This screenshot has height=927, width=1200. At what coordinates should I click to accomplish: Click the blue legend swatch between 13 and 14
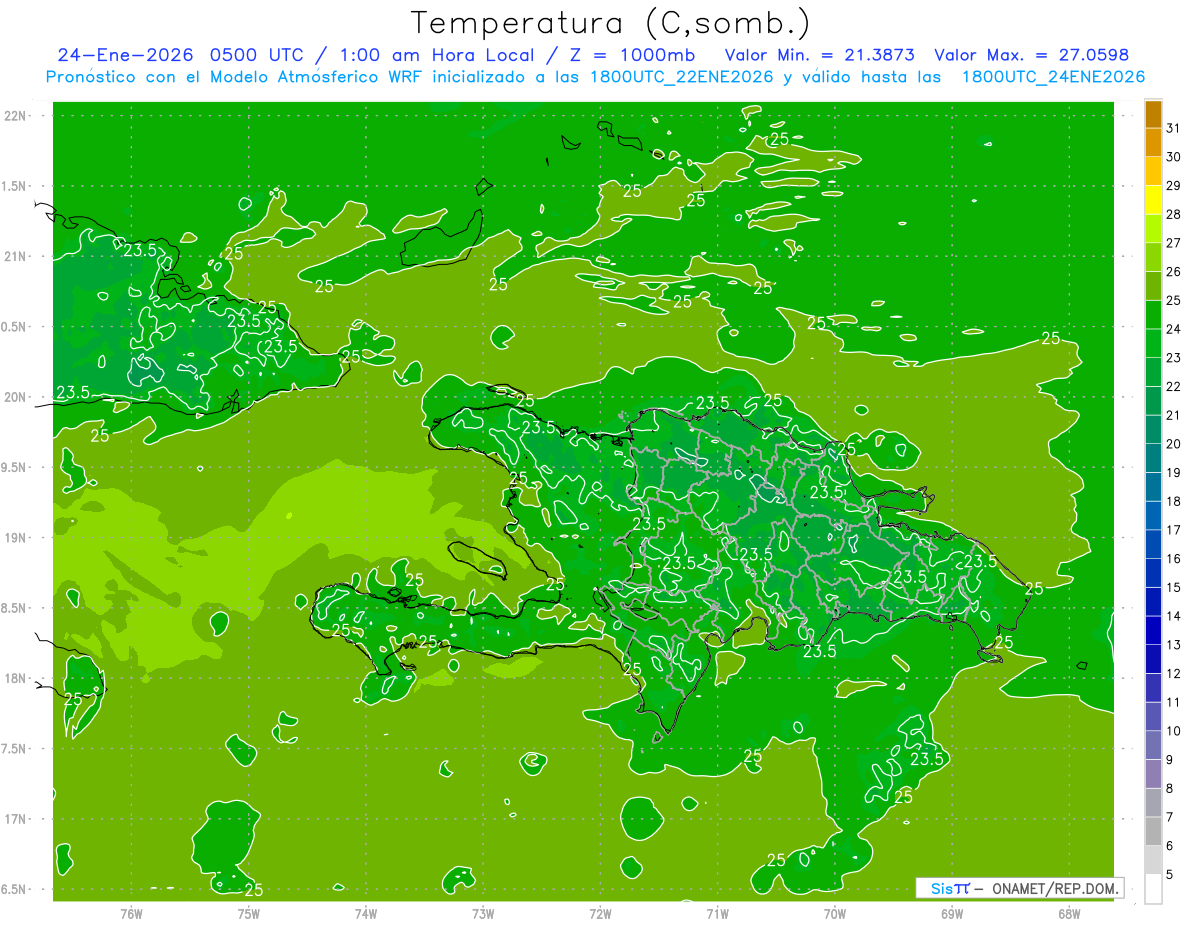(1153, 630)
